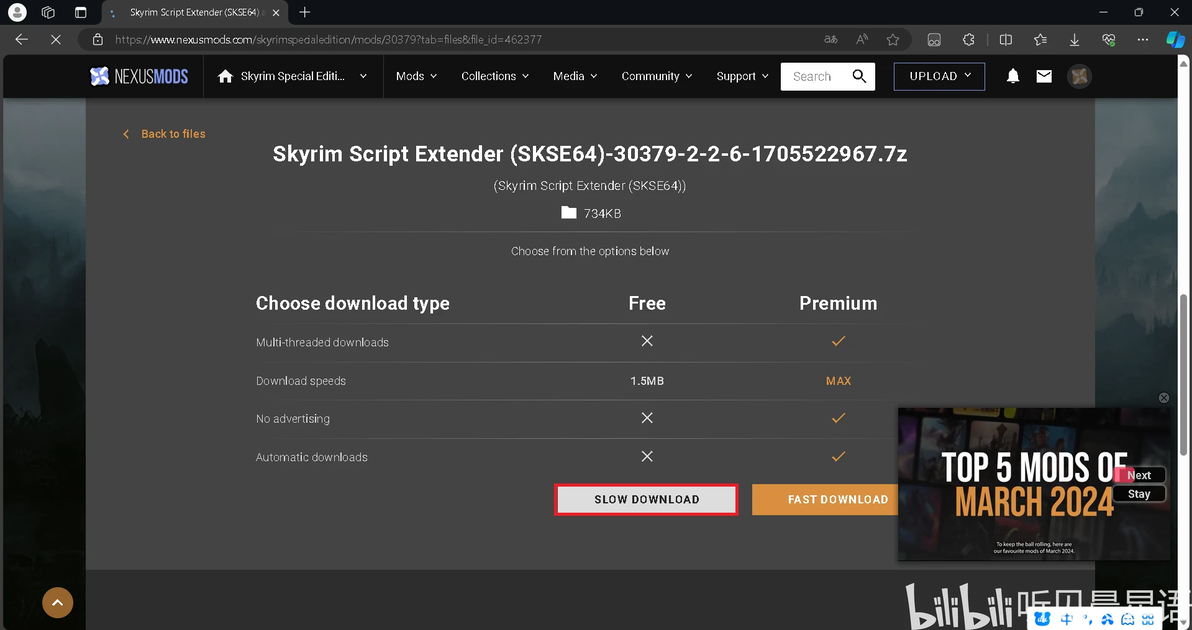Expand the Media menu
1192x630 pixels.
click(575, 76)
